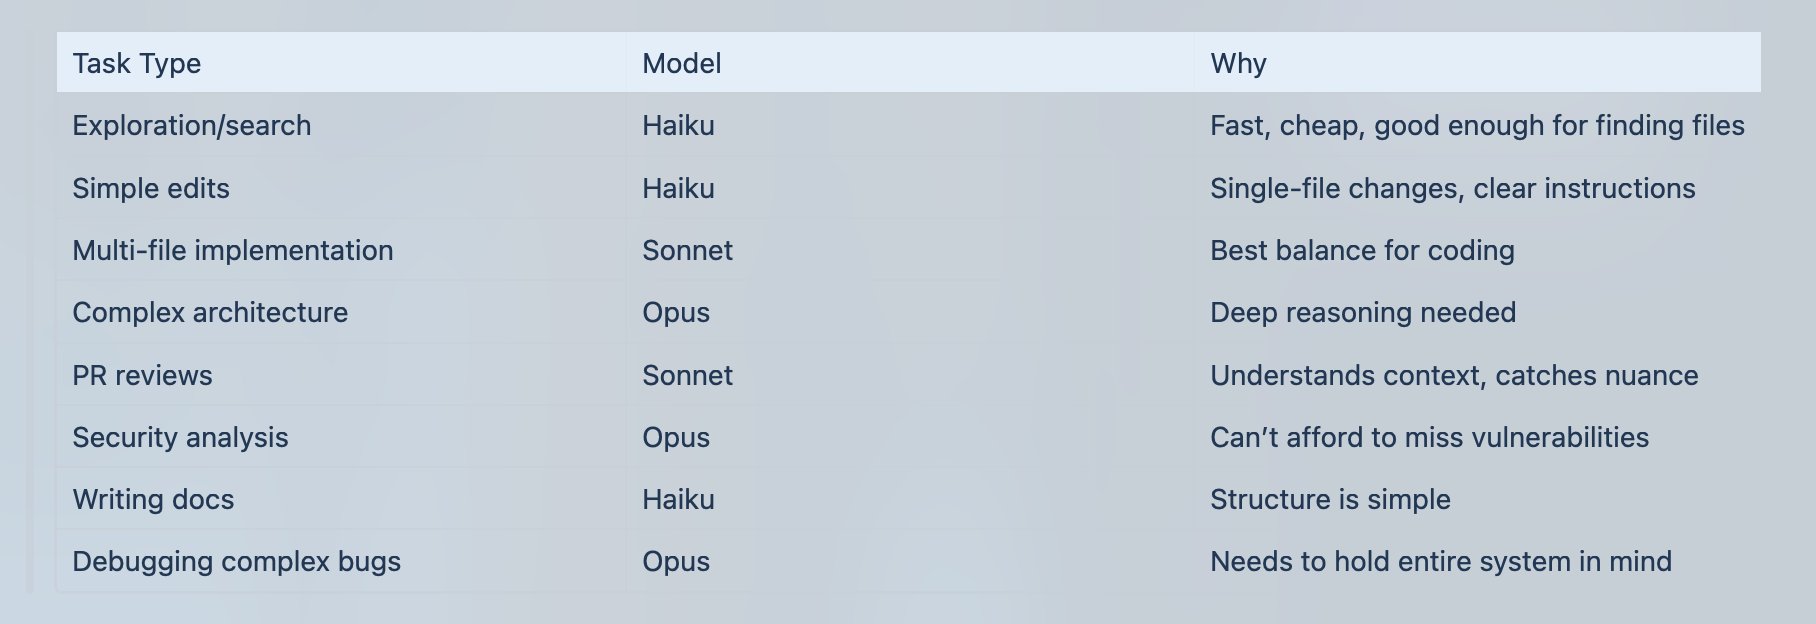Select the "Security analysis" cell
Image resolution: width=1816 pixels, height=624 pixels.
pos(180,438)
